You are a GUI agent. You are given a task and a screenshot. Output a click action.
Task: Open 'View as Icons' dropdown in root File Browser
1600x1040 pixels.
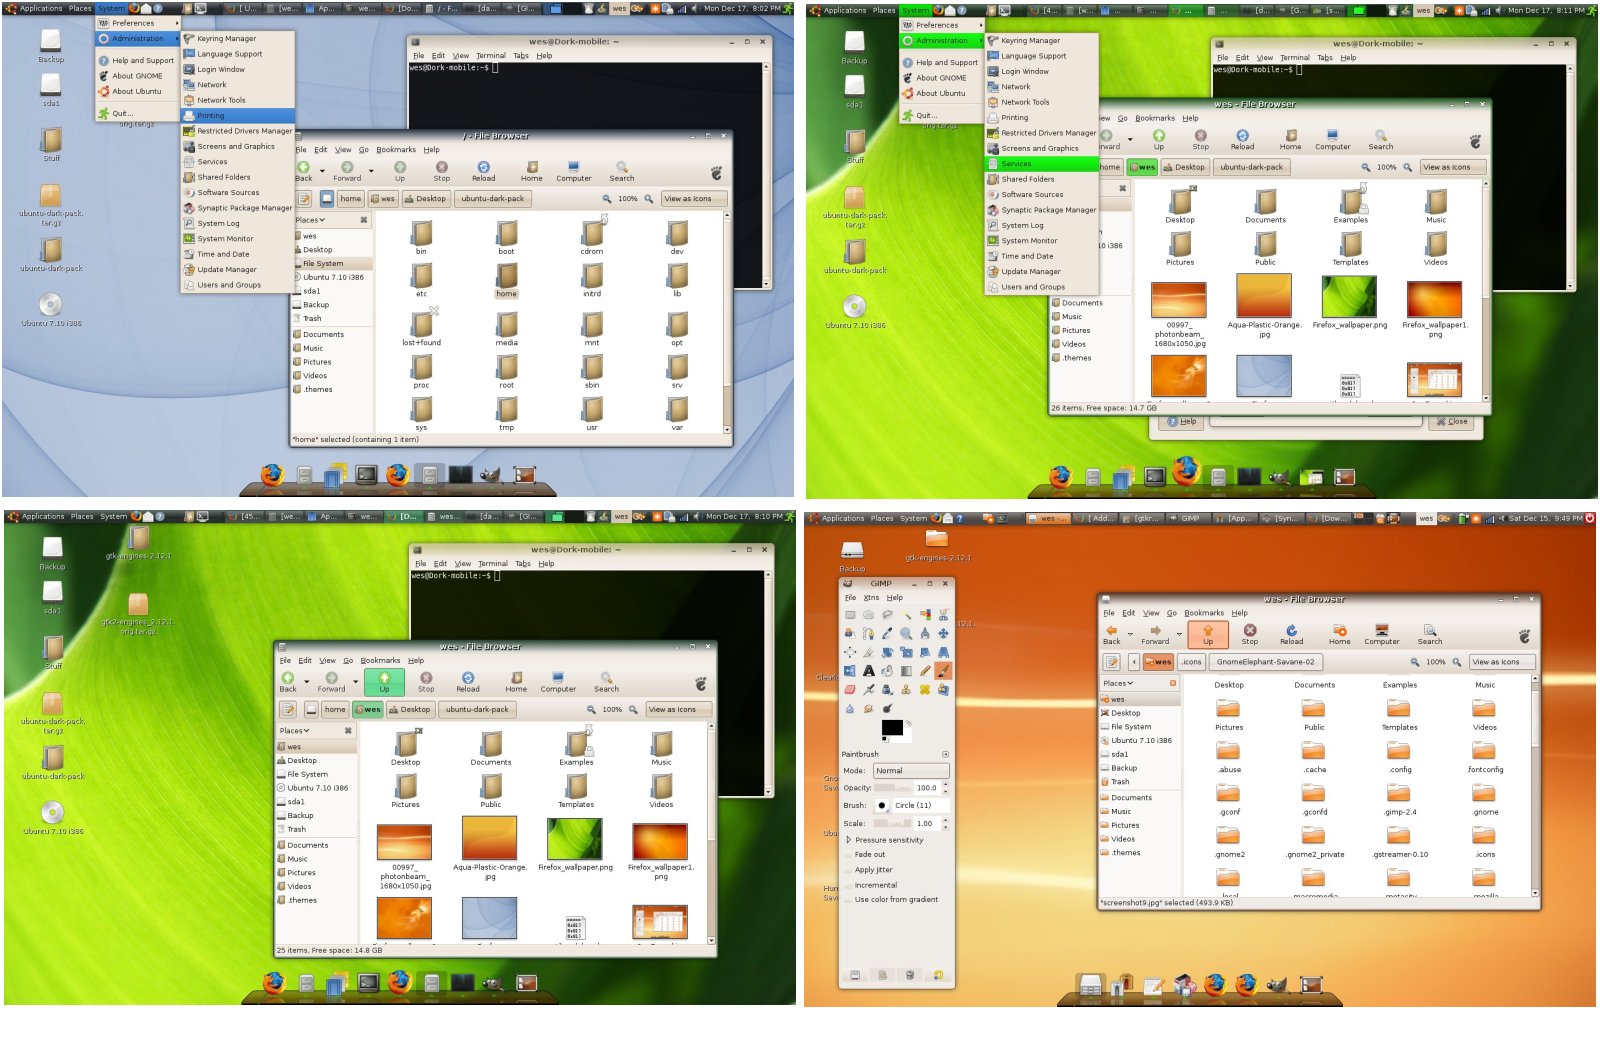pyautogui.click(x=693, y=199)
